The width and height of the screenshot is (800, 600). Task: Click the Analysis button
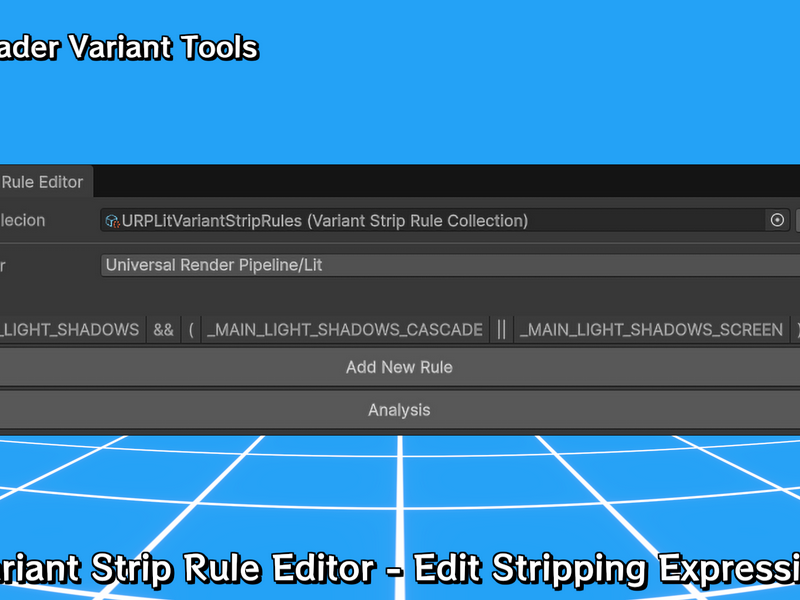click(400, 410)
